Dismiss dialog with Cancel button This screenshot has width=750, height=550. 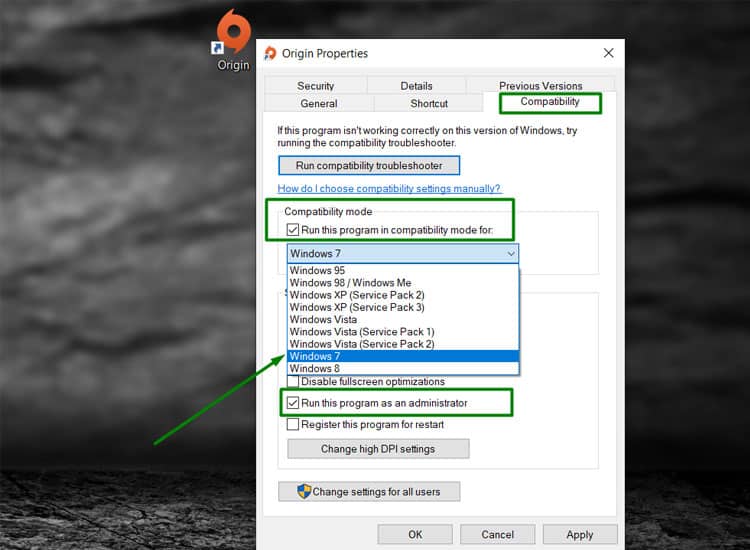[497, 534]
